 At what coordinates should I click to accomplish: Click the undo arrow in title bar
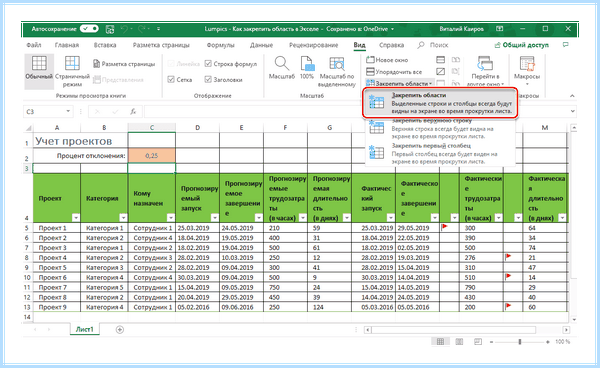124,29
